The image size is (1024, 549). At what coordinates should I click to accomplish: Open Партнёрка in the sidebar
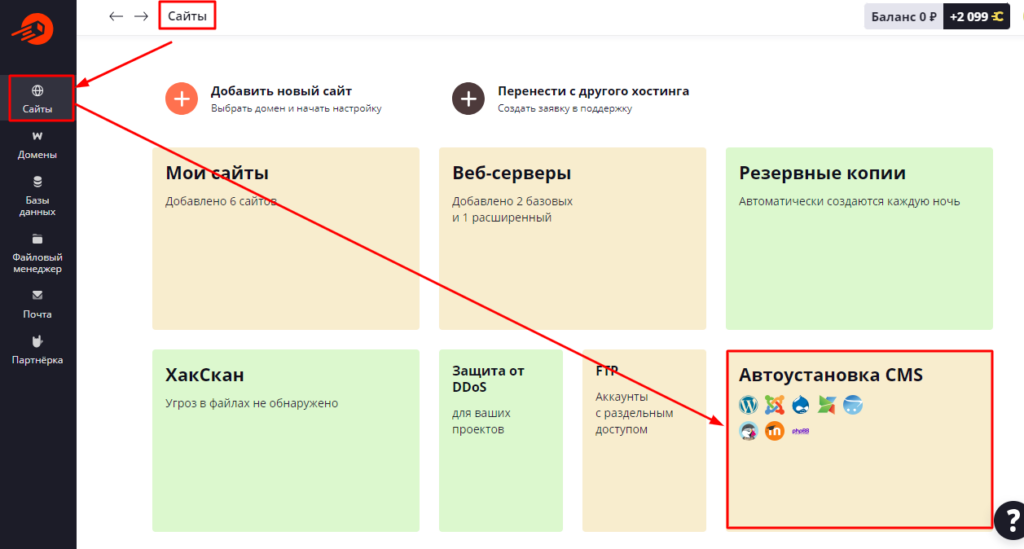[x=37, y=350]
